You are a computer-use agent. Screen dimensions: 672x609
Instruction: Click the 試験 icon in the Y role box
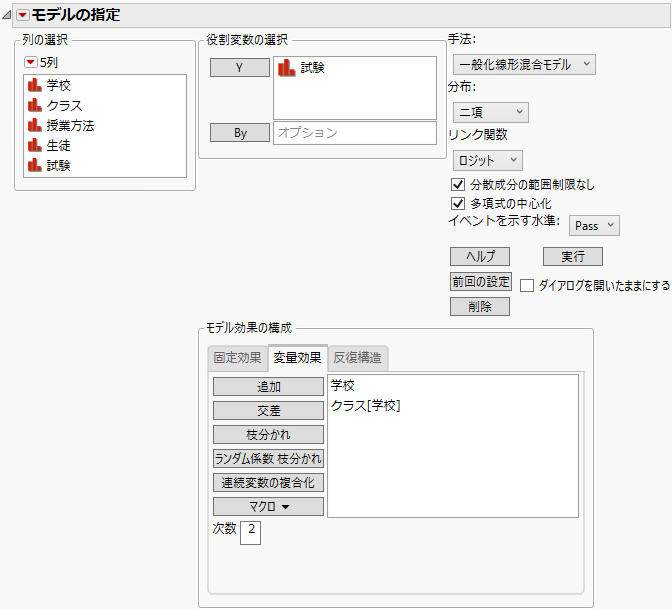point(286,68)
